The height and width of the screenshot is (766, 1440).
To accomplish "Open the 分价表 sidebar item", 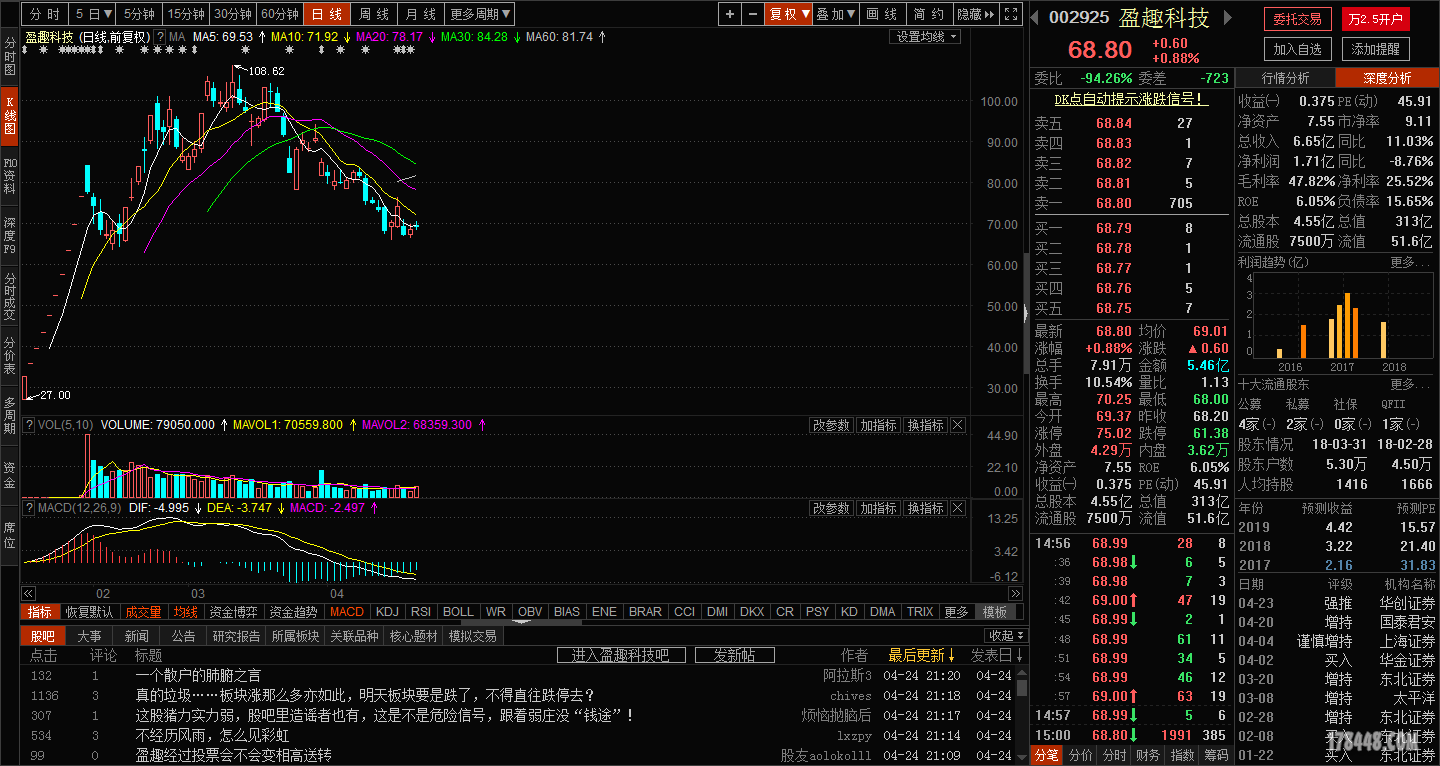I will 9,355.
